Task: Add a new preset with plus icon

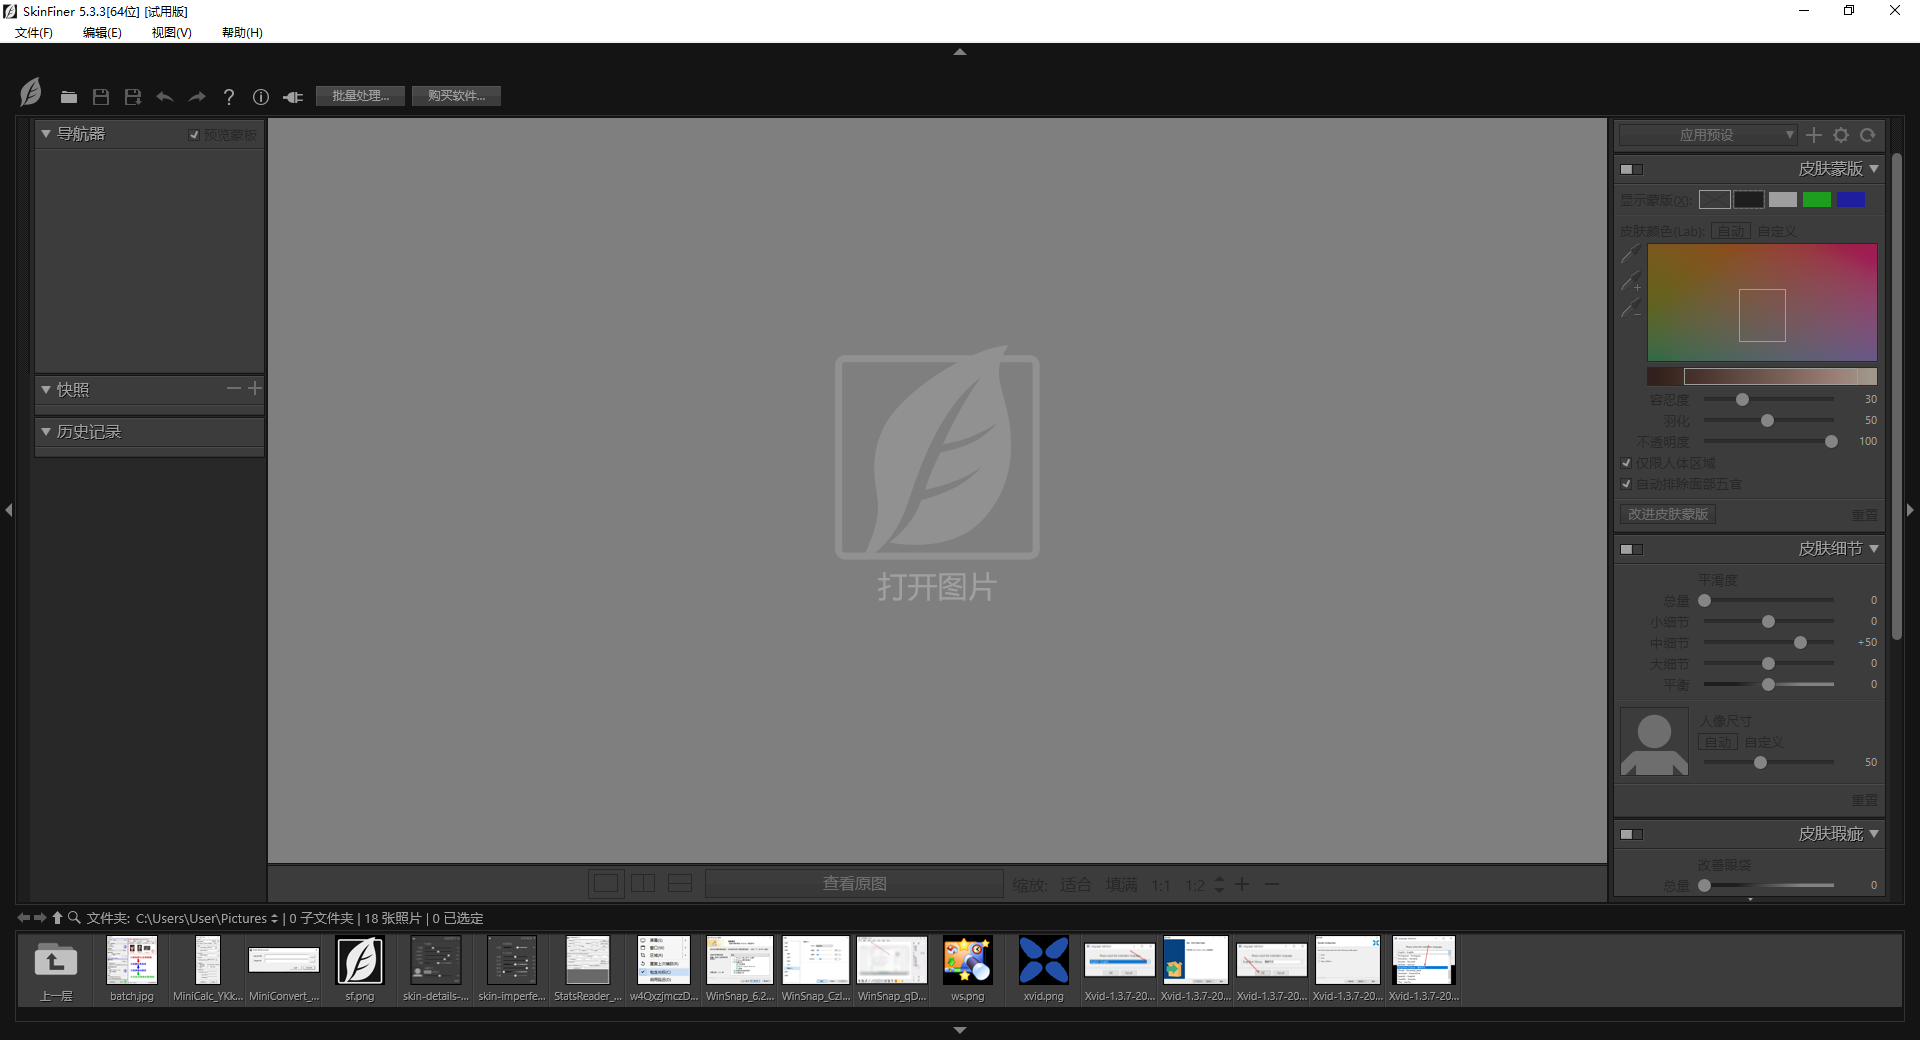Action: pos(1814,135)
